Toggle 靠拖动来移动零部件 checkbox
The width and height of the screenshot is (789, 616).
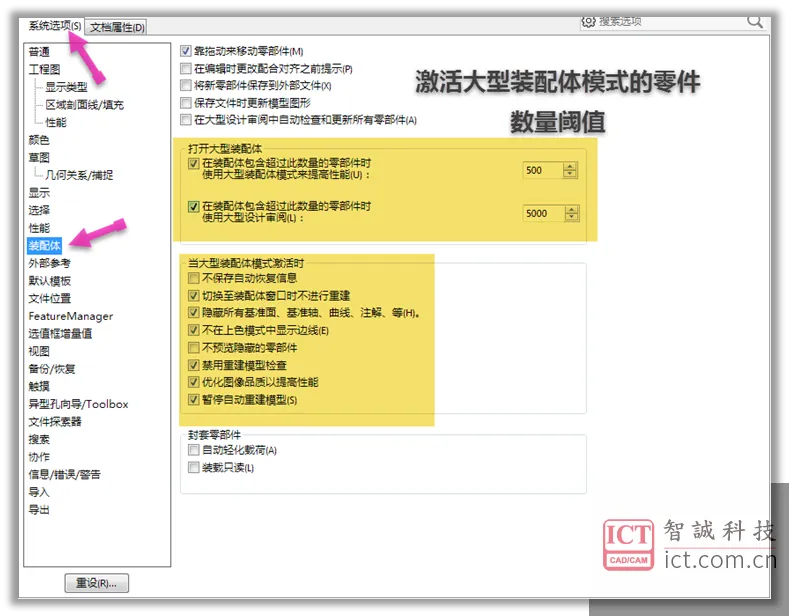coord(186,51)
